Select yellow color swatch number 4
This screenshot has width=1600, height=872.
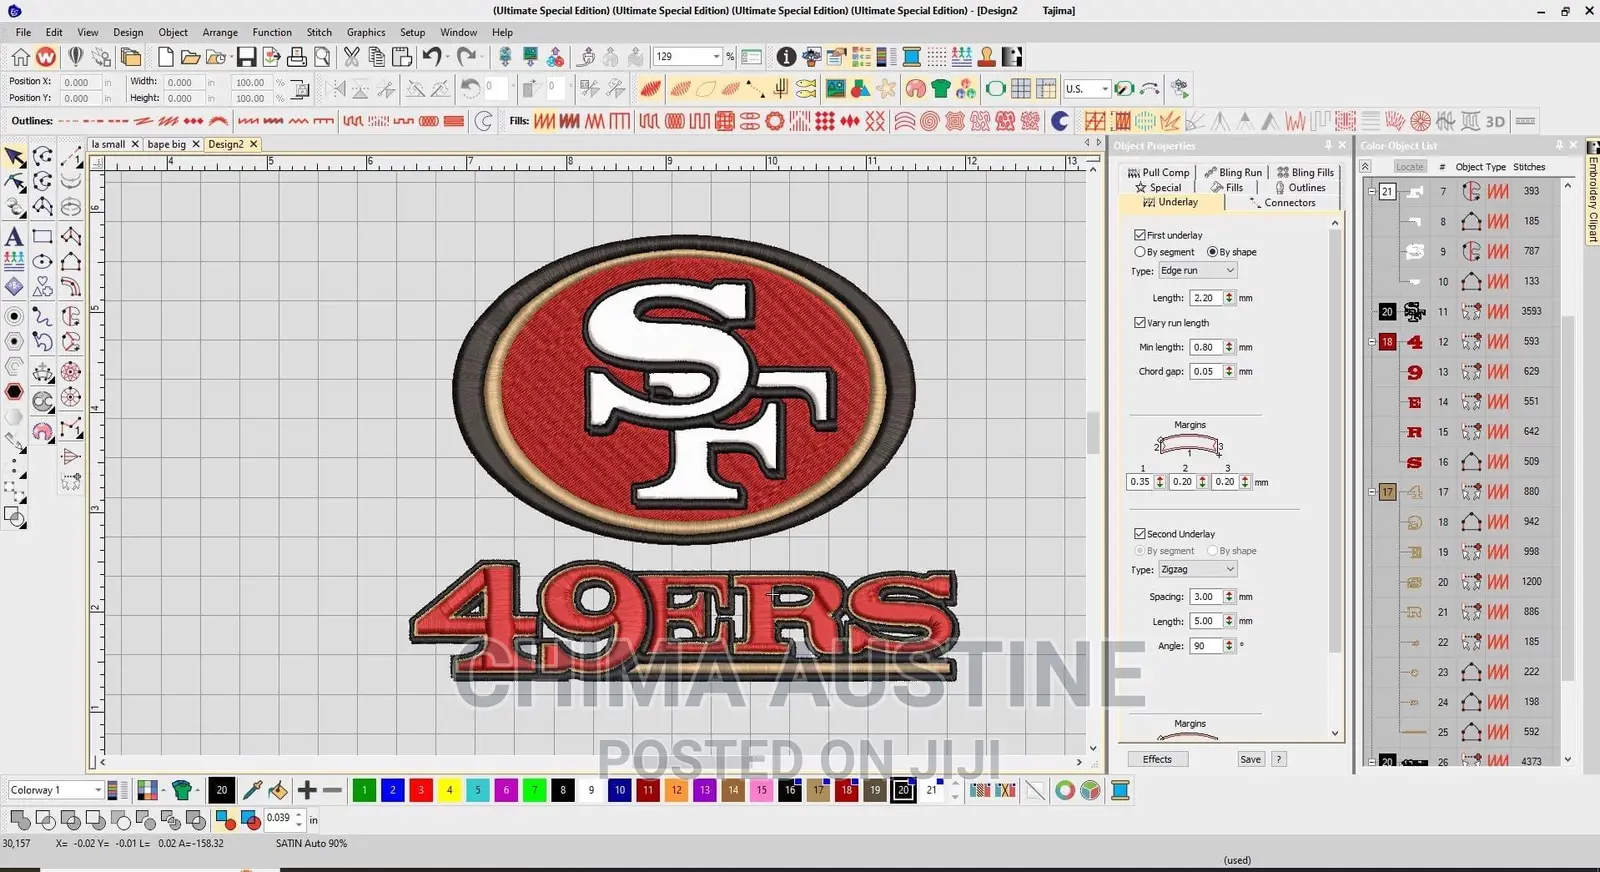click(x=449, y=790)
